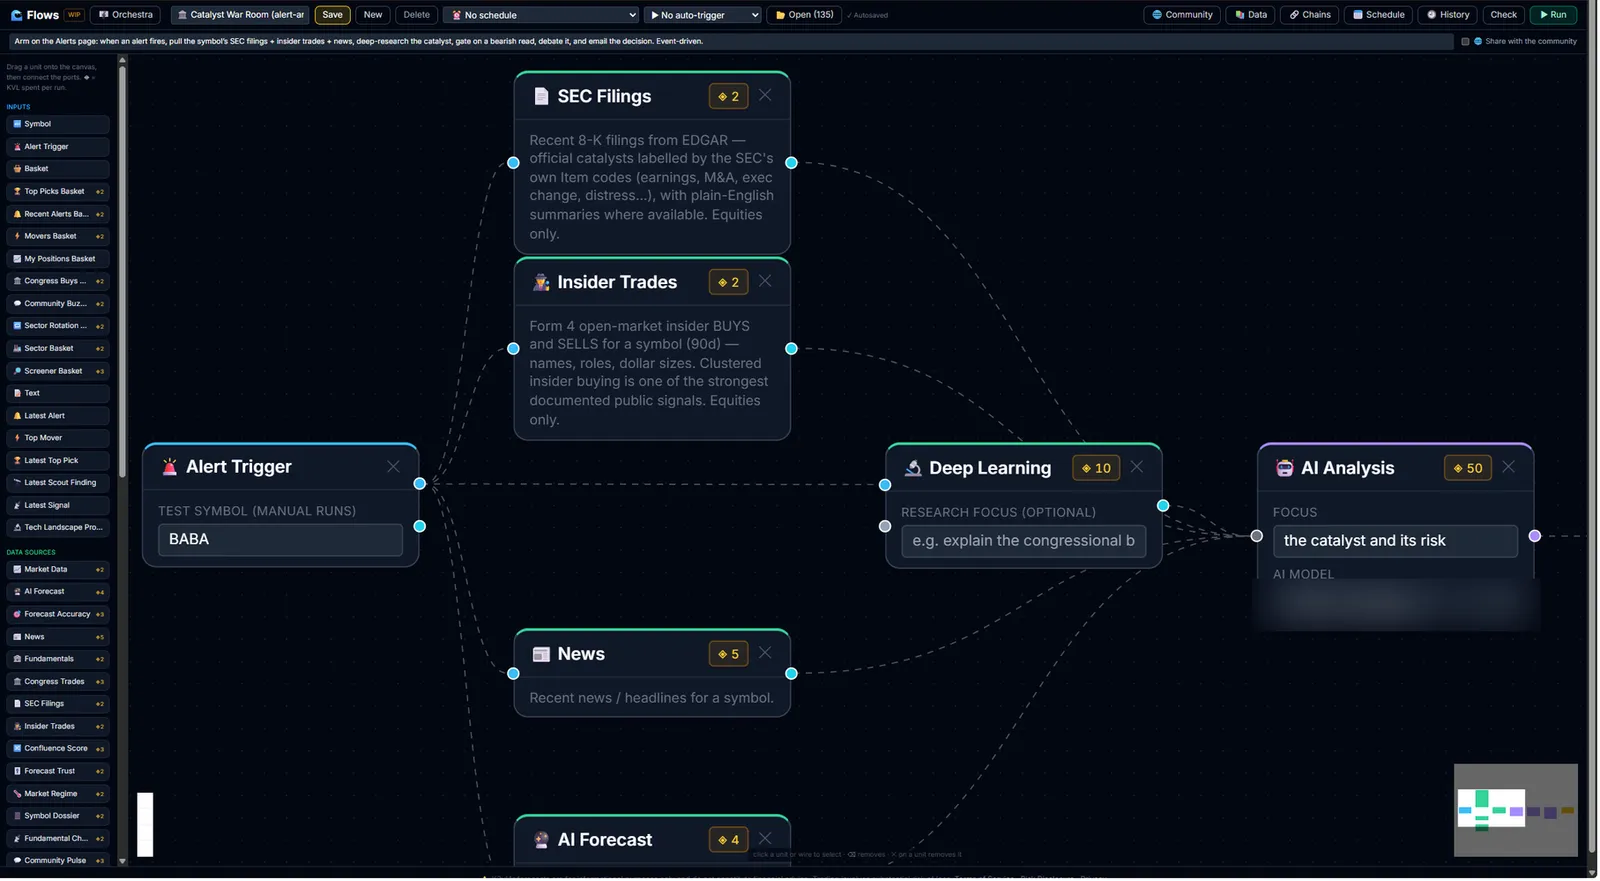Click SEC Filings output port
The height and width of the screenshot is (881, 1600).
coord(791,162)
